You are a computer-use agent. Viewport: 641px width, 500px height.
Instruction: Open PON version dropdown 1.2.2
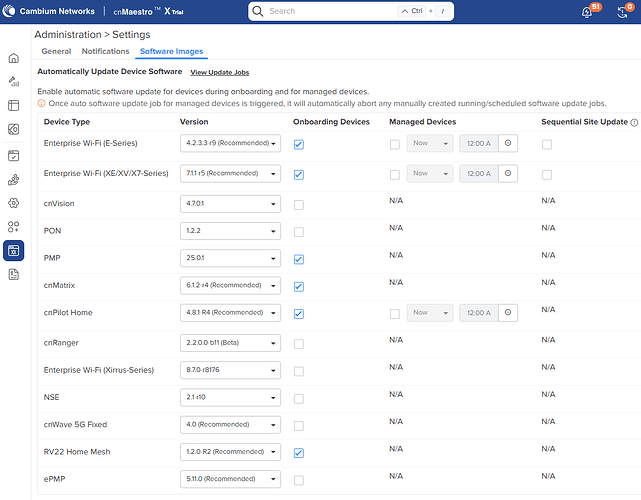tap(230, 231)
